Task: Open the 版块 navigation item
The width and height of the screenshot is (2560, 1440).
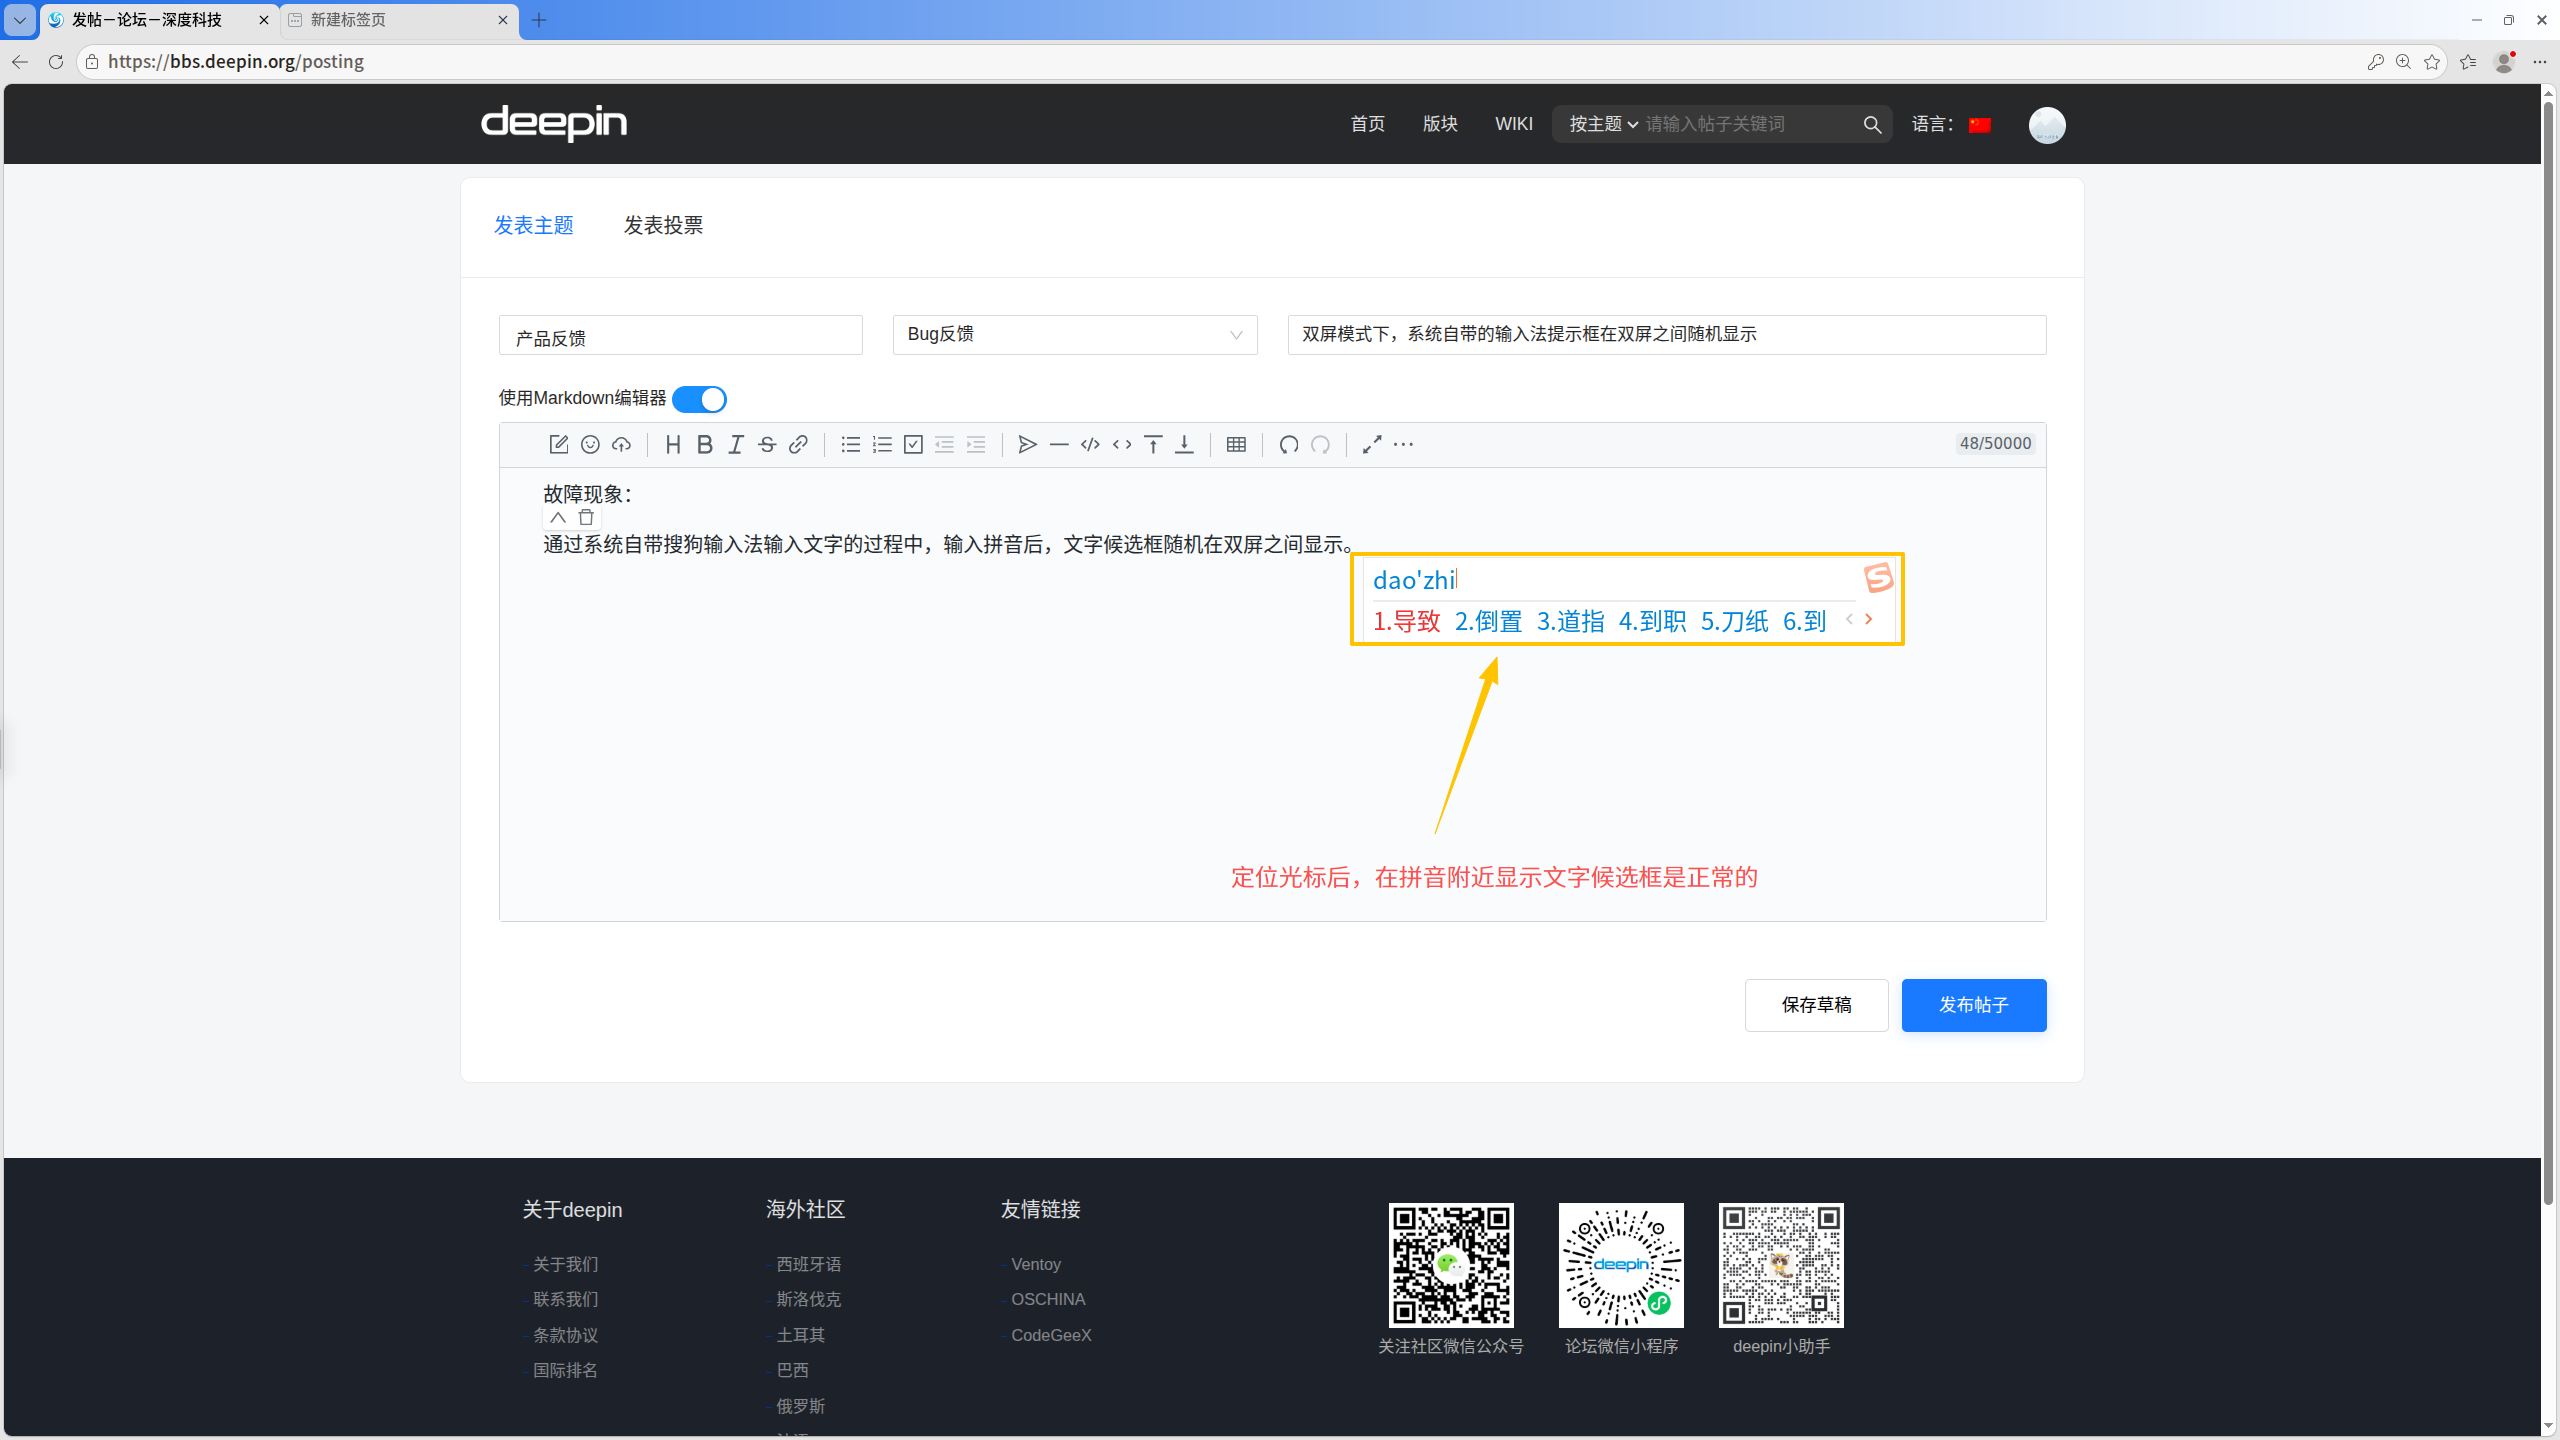Action: click(1440, 124)
